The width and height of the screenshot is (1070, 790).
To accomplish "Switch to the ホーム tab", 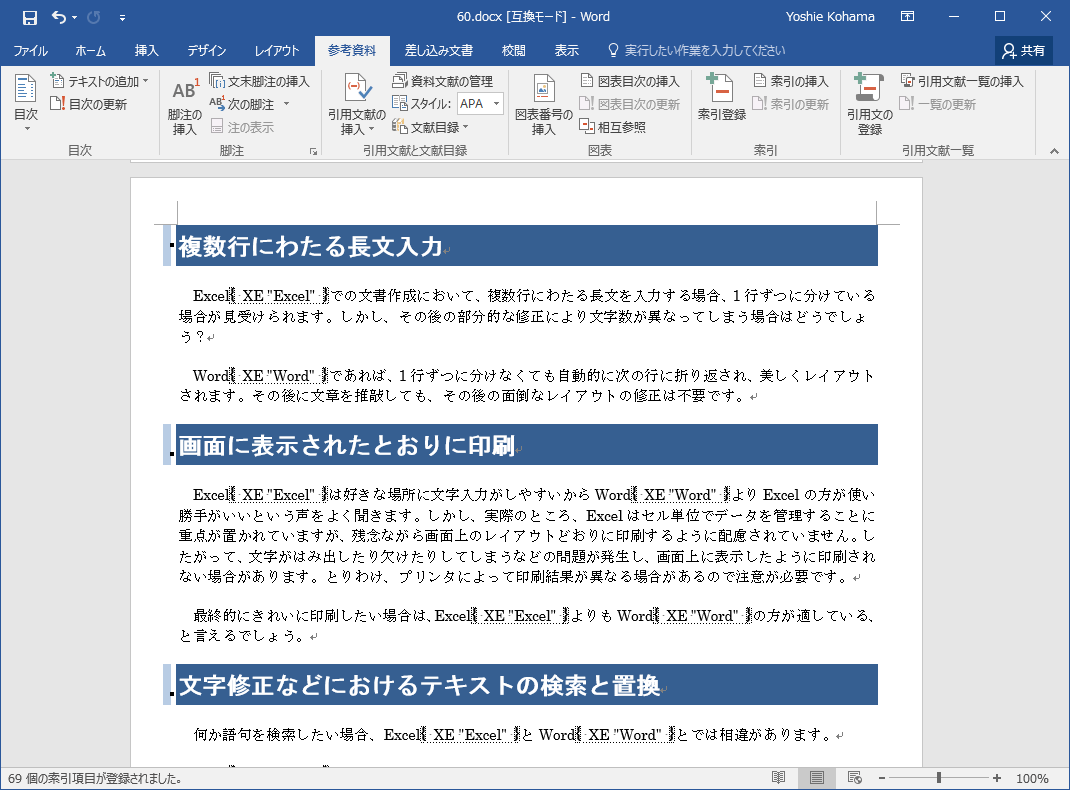I will point(90,50).
